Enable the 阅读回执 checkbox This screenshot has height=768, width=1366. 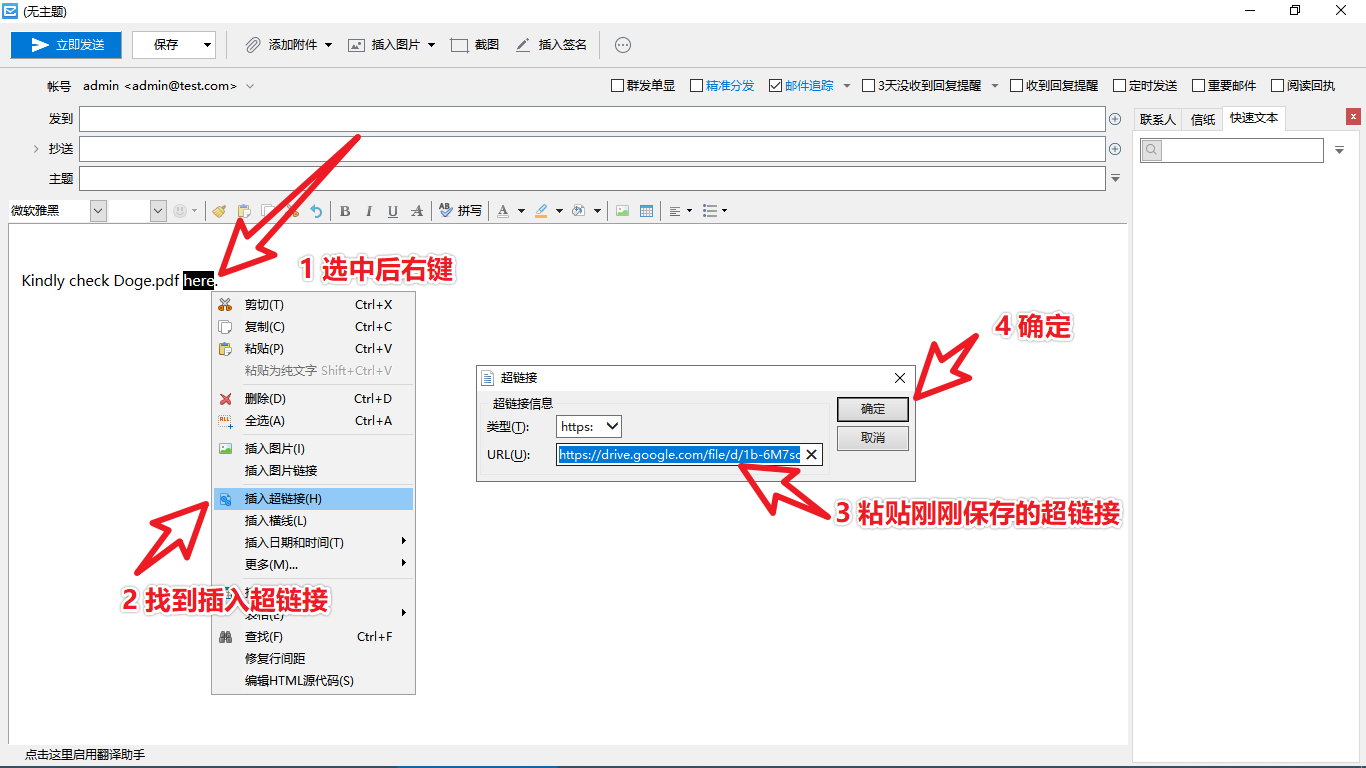coord(1277,86)
